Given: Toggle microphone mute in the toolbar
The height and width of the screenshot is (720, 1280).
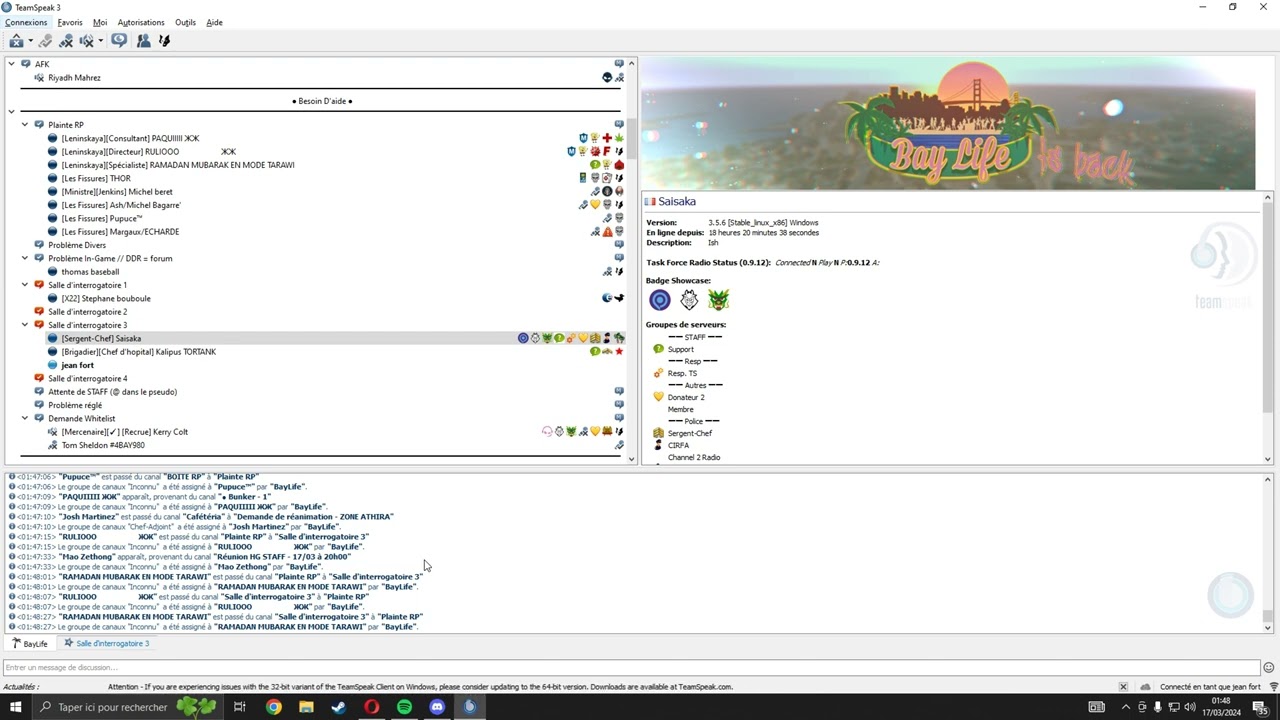Looking at the screenshot, I should pos(66,41).
